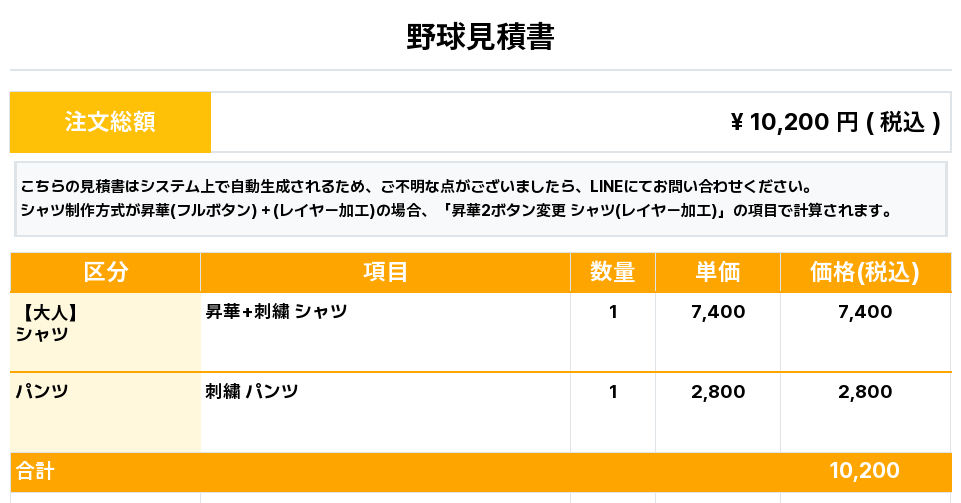
Task: Click the LINE inquiry notice text line
Action: tap(414, 186)
